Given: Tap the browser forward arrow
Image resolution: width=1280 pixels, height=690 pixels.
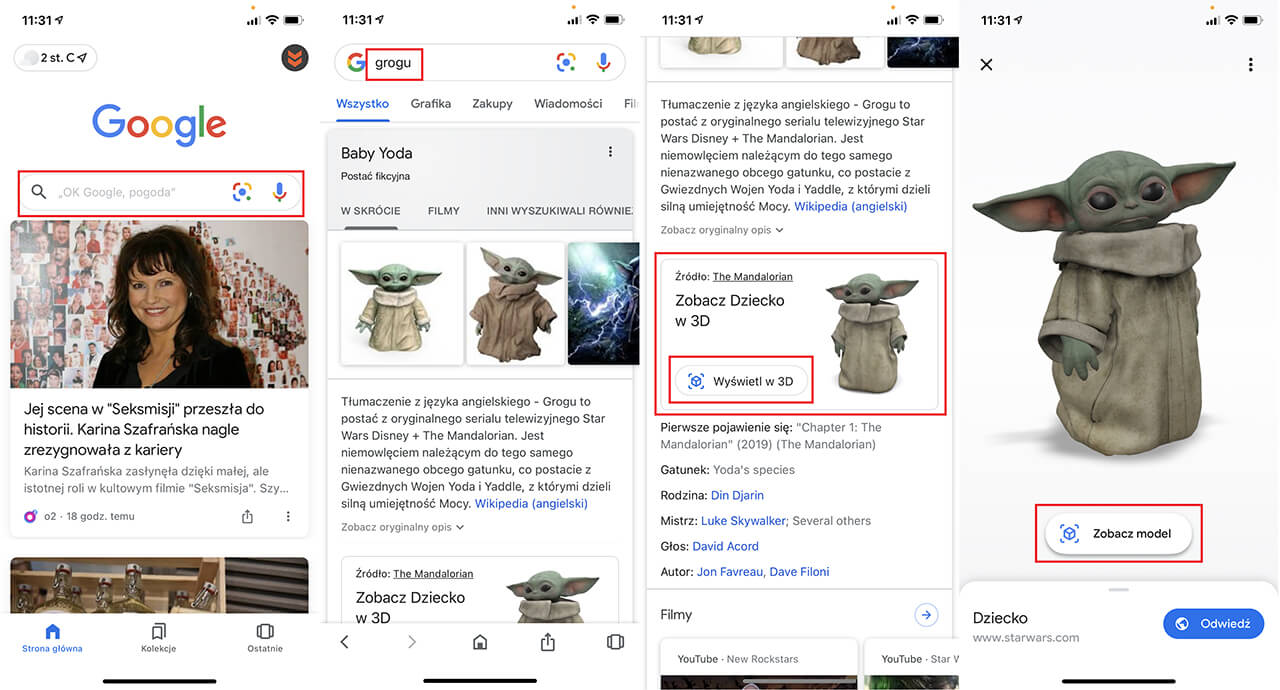Looking at the screenshot, I should pos(412,642).
